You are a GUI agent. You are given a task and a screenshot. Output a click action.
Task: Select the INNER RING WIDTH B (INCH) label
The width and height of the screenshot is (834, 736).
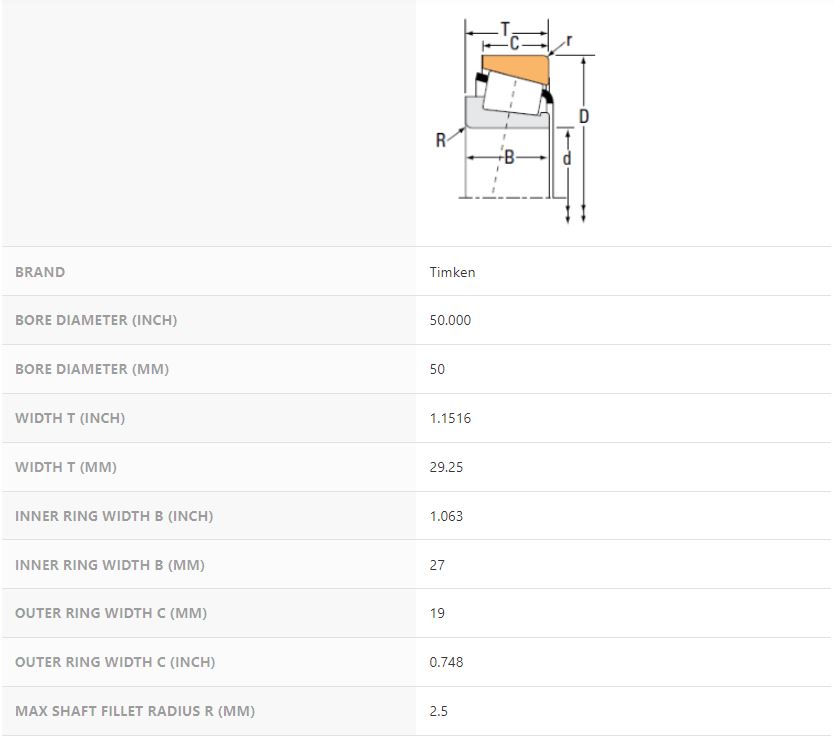click(114, 516)
